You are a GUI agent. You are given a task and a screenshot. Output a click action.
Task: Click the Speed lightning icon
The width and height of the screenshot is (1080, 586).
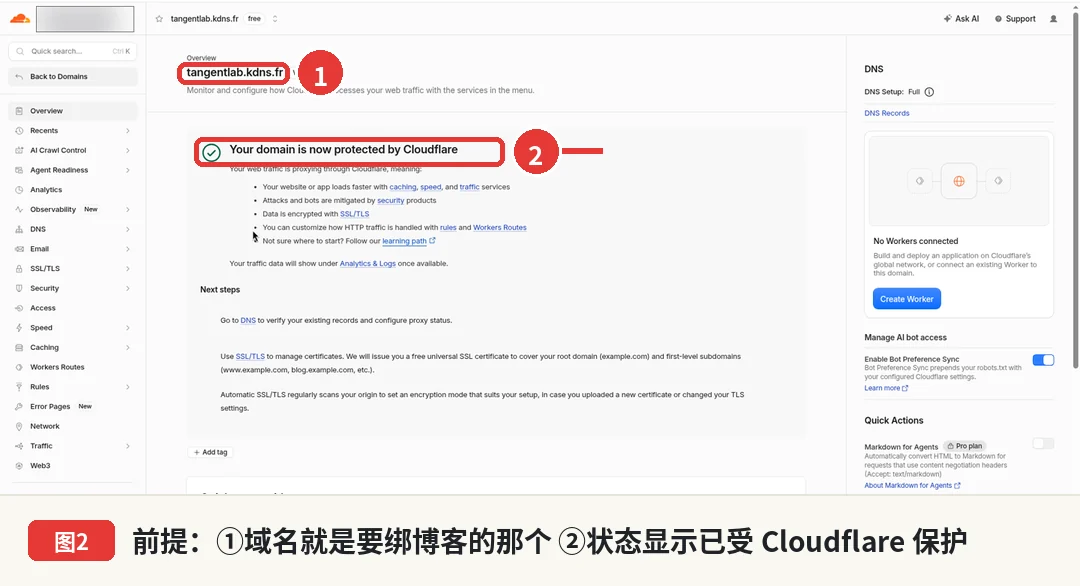click(x=19, y=328)
